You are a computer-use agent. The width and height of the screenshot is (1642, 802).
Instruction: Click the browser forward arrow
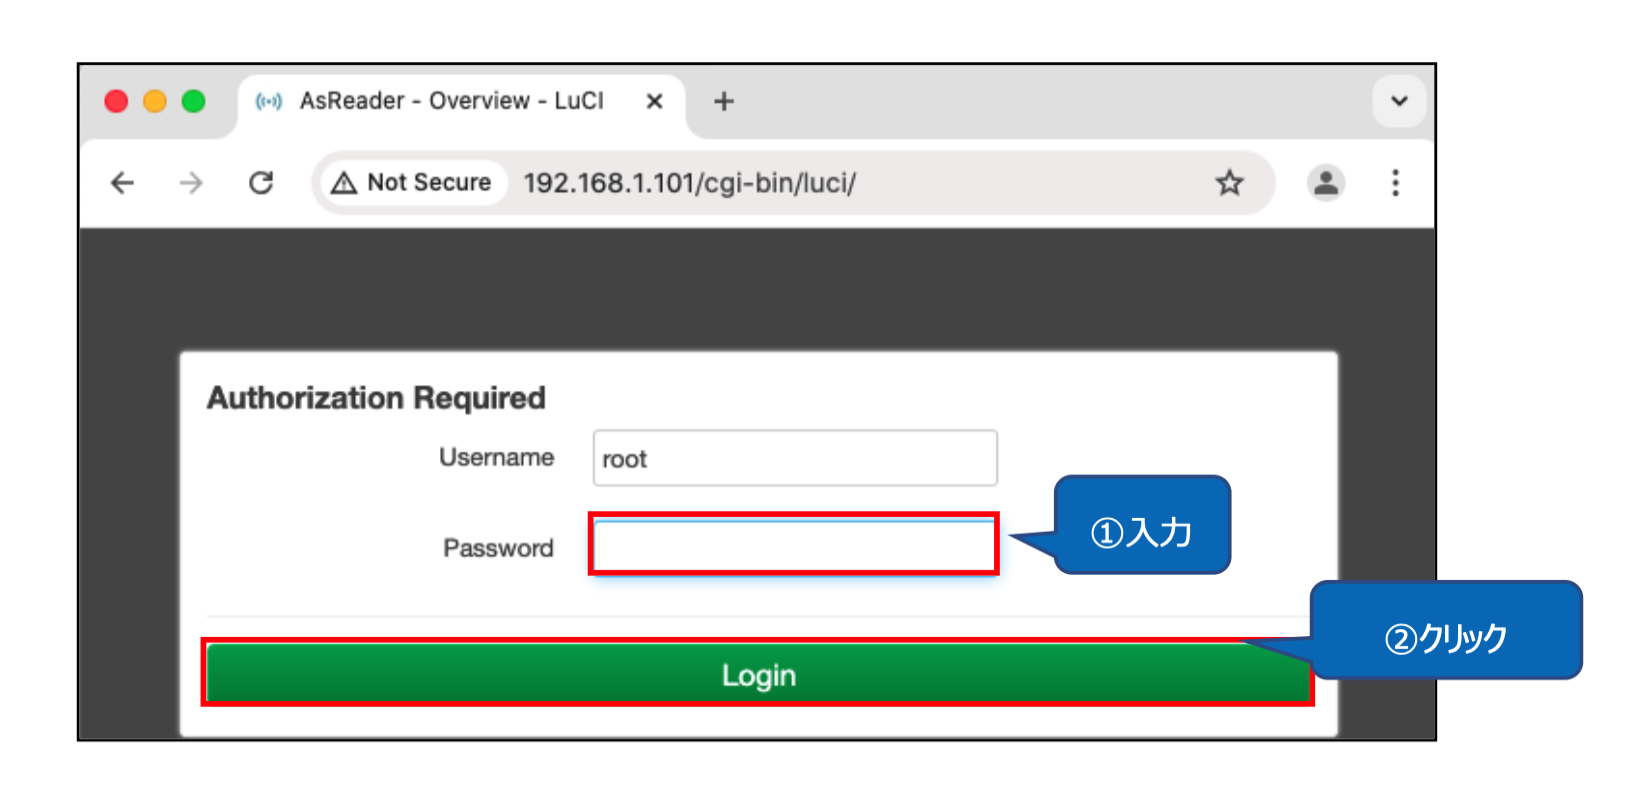(x=191, y=183)
